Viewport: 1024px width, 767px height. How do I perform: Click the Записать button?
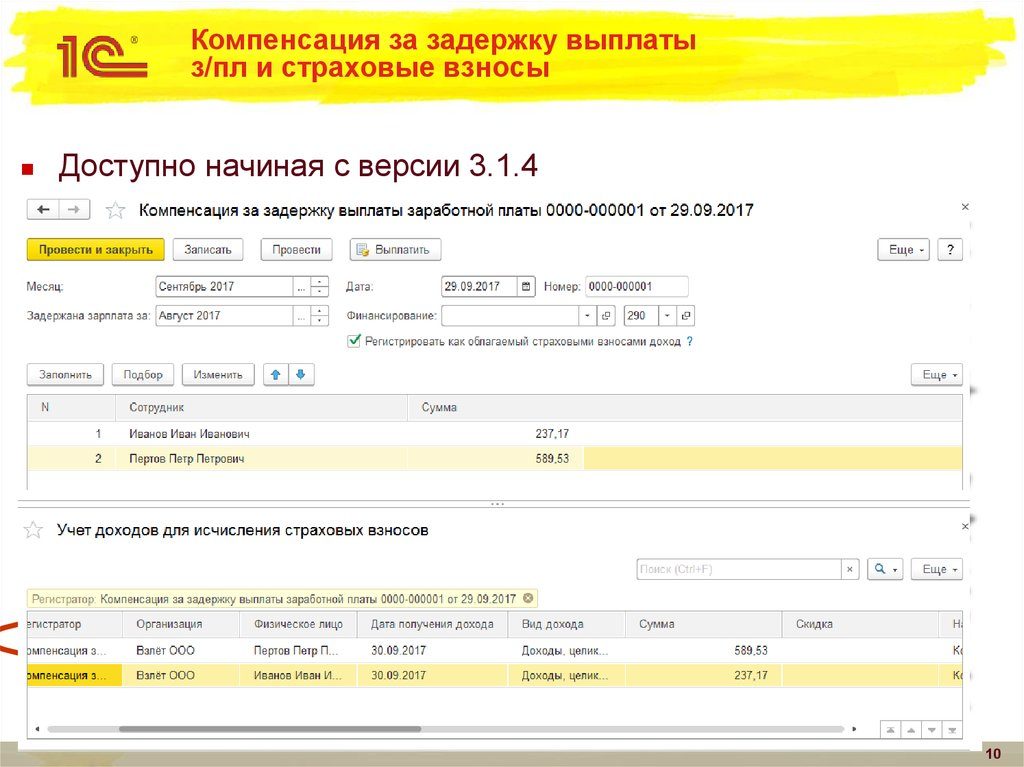pos(208,250)
